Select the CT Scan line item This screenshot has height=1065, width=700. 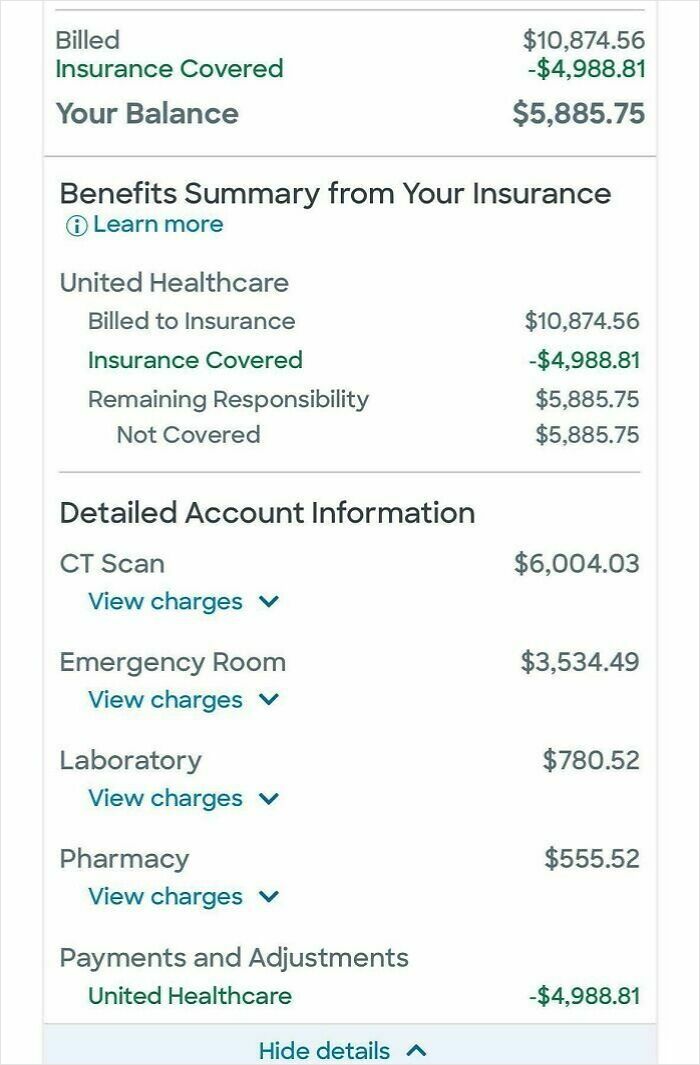112,563
